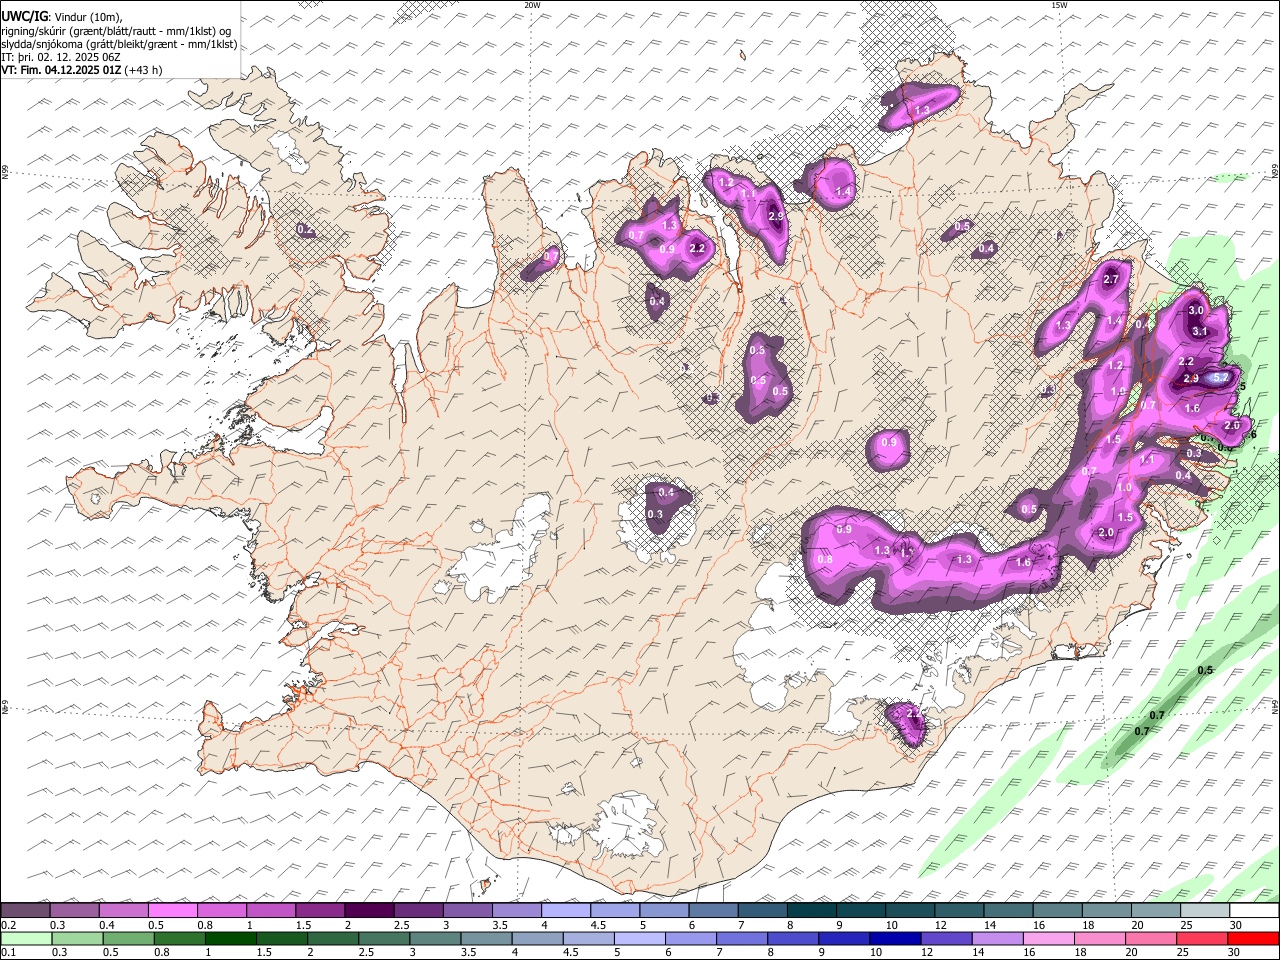Click the 1.9 precipitation value on the map

coord(1119,391)
